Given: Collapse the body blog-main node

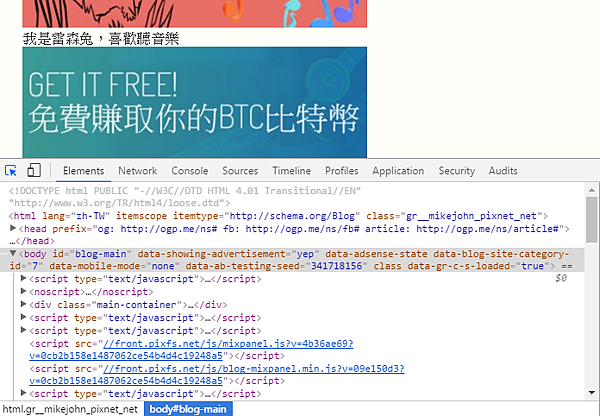Looking at the screenshot, I should point(13,253).
